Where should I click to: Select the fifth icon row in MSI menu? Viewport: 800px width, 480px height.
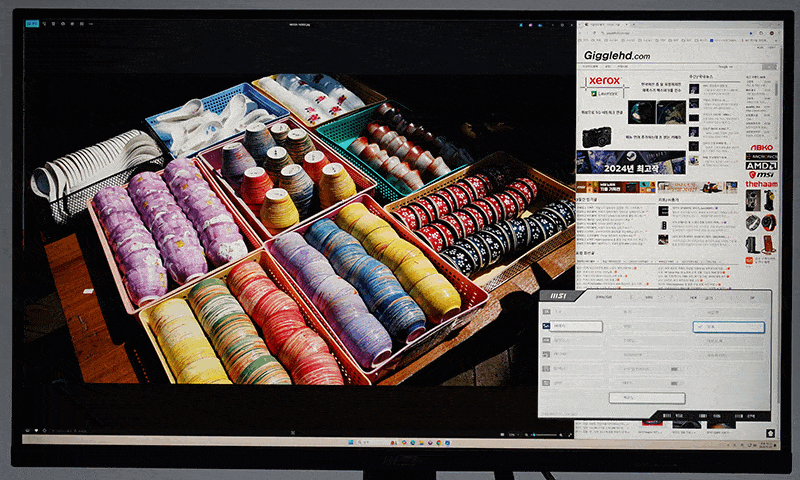coord(572,368)
